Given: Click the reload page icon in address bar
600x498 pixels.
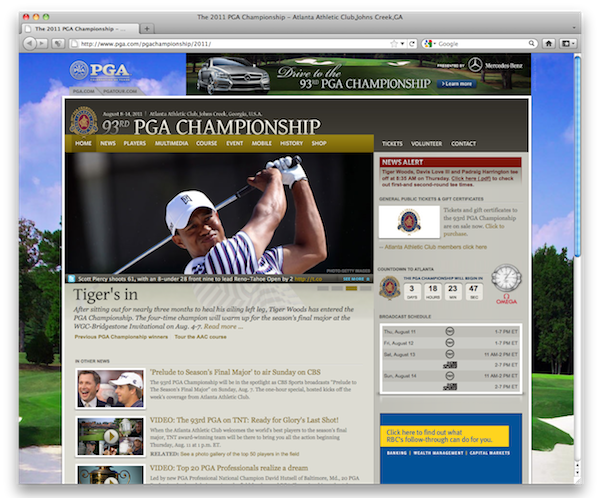Looking at the screenshot, I should pos(412,44).
